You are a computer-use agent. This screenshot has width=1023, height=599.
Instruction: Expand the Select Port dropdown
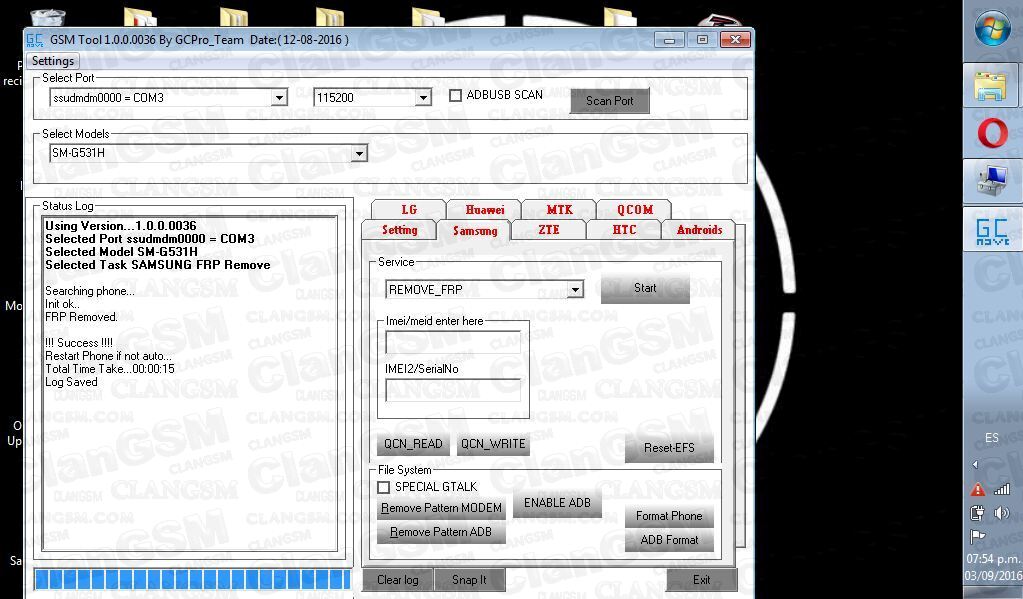[279, 98]
